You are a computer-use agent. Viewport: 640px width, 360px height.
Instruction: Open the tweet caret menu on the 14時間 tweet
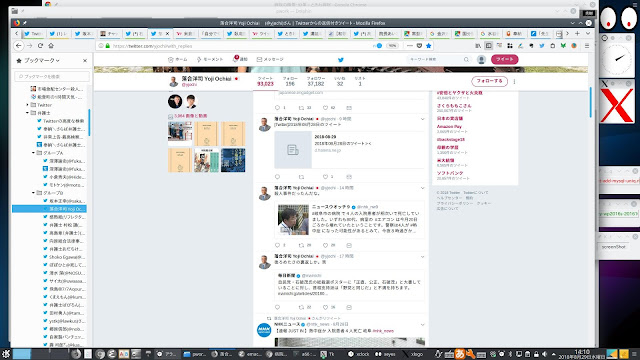tap(422, 188)
